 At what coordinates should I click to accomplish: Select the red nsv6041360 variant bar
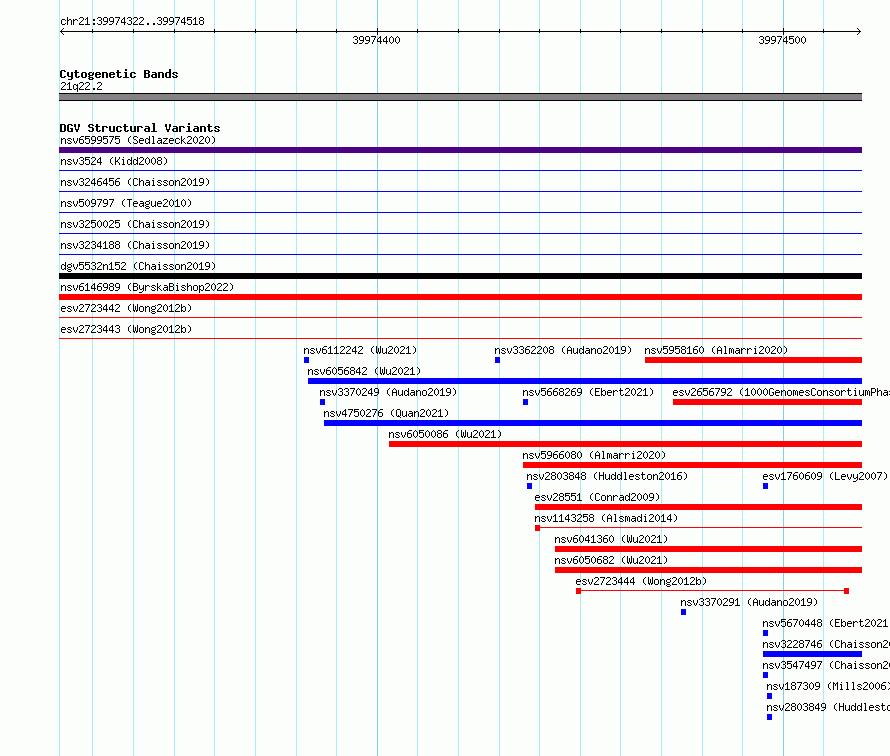pyautogui.click(x=708, y=549)
